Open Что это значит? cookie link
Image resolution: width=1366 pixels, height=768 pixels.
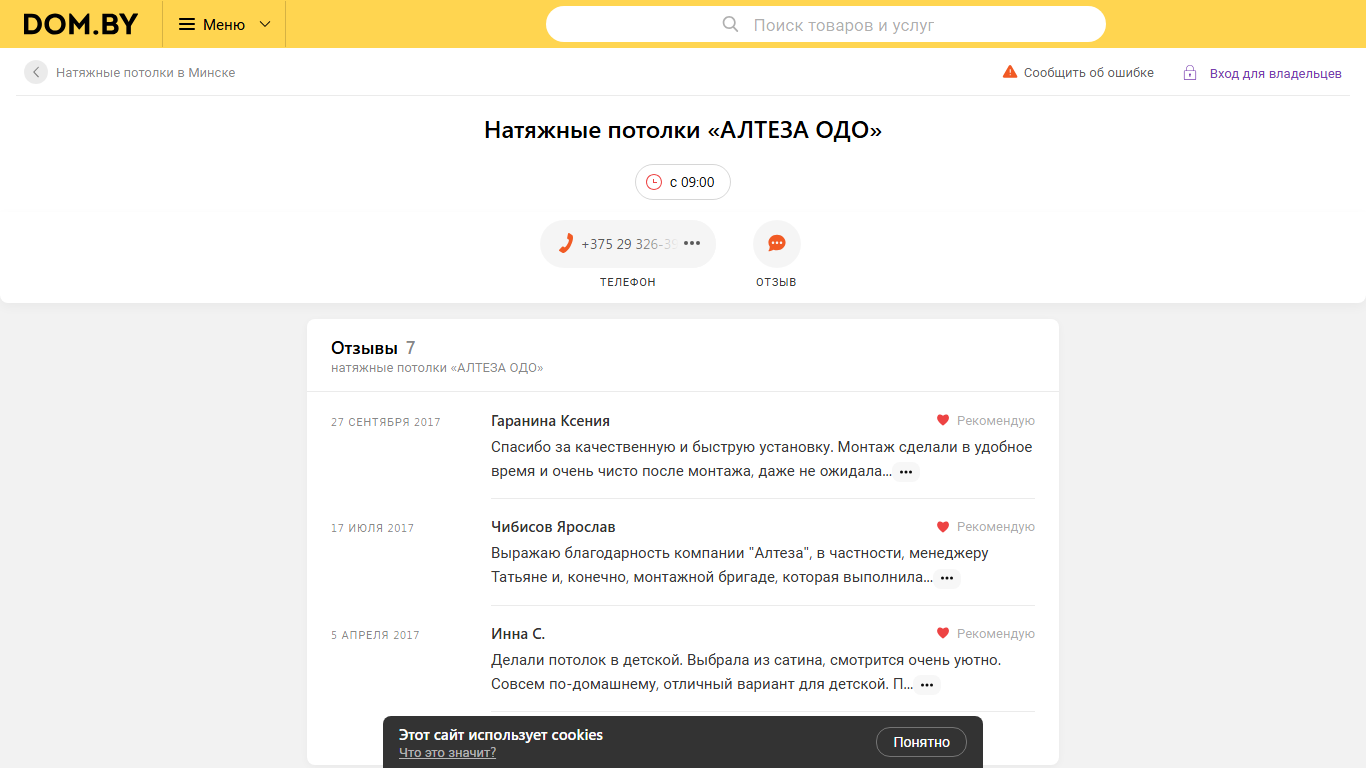point(447,752)
